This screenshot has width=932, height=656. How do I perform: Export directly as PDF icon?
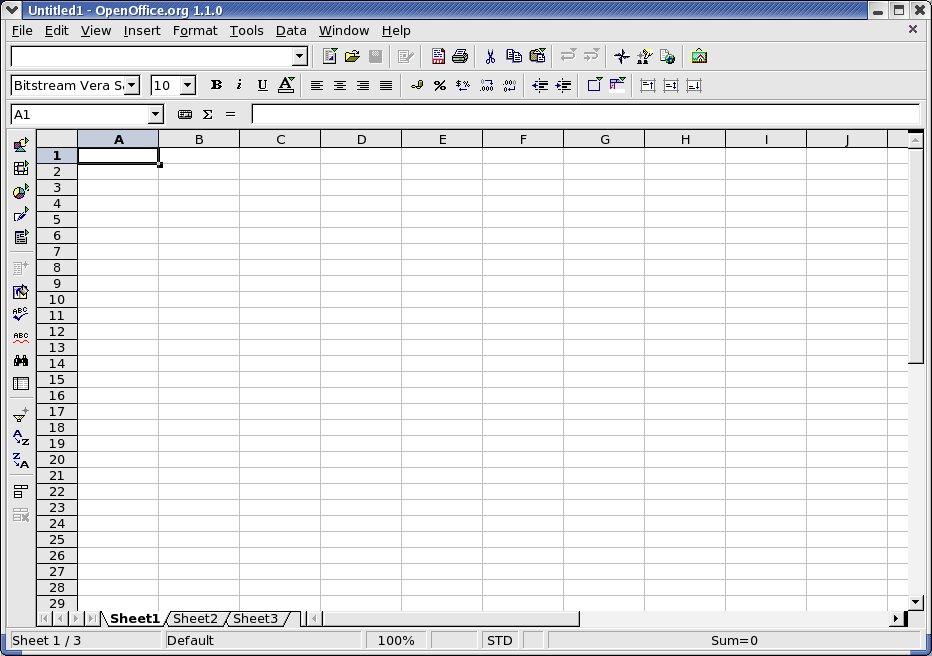click(x=438, y=56)
